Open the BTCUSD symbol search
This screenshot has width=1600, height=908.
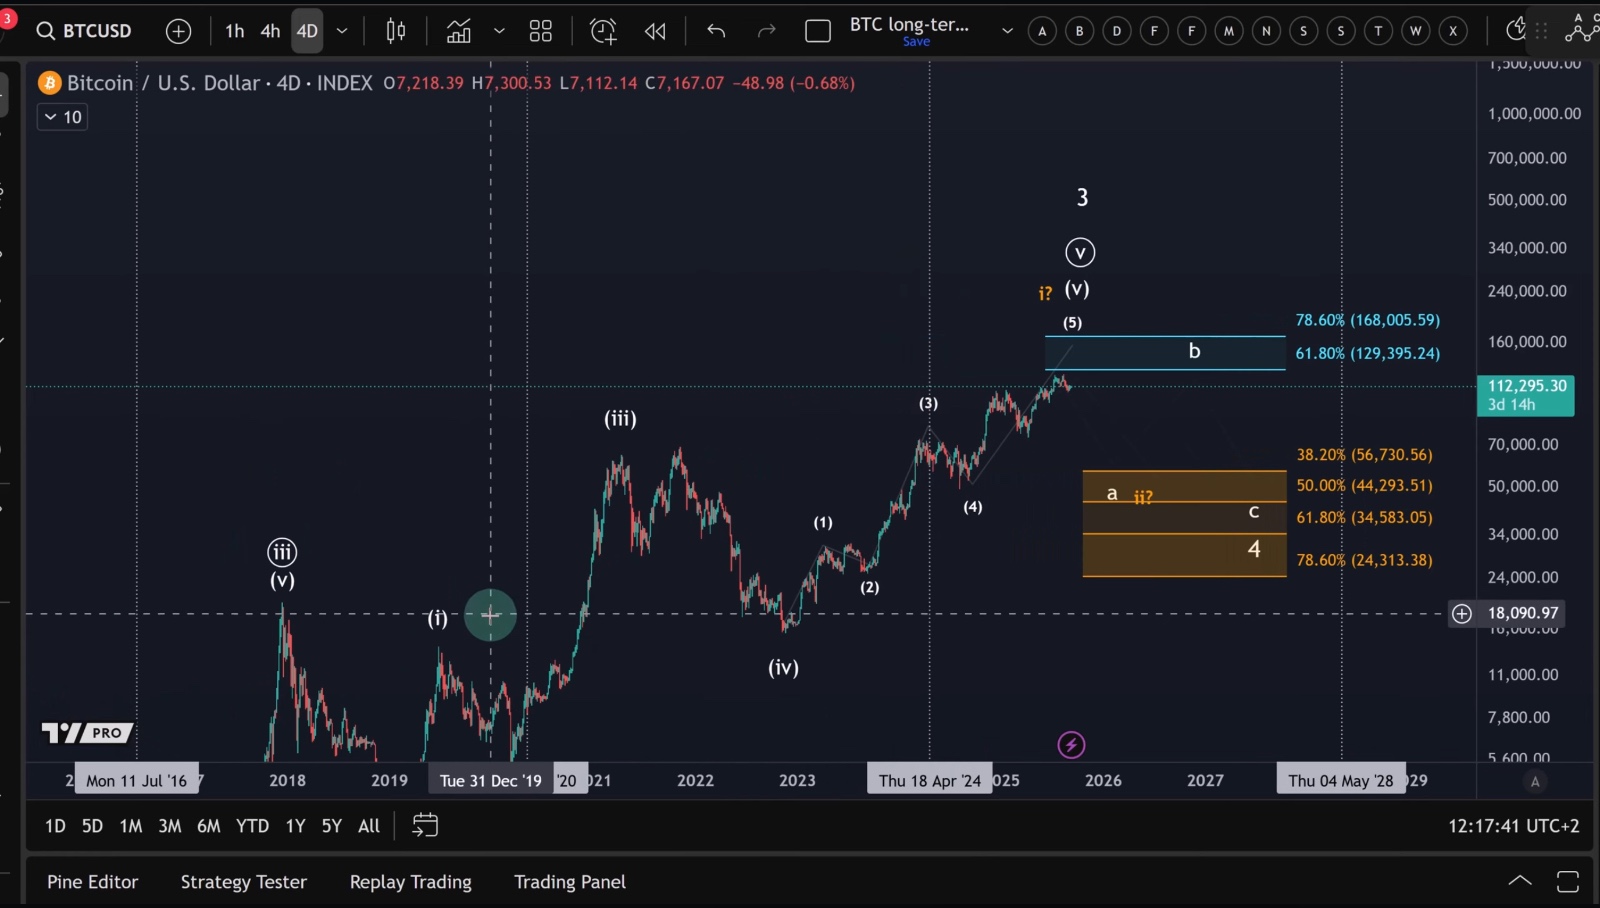click(85, 31)
